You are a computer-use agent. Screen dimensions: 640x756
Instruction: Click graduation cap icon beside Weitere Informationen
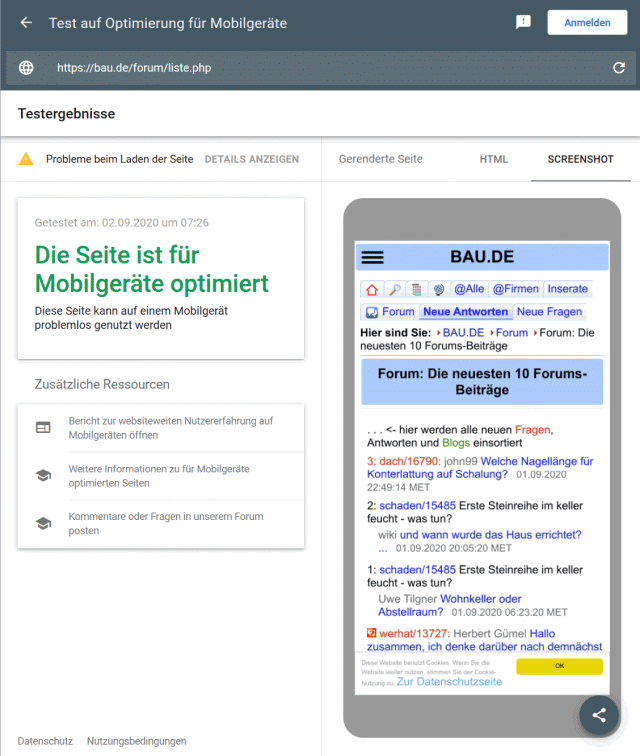43,475
